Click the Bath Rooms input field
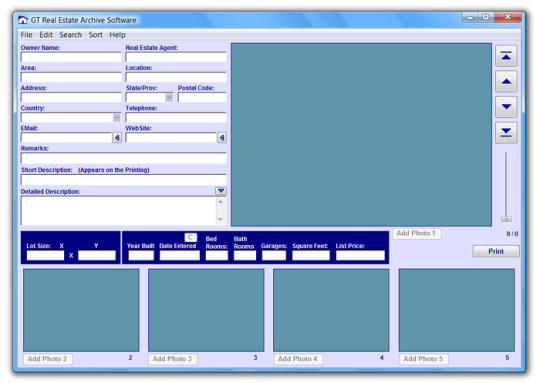 pos(245,256)
